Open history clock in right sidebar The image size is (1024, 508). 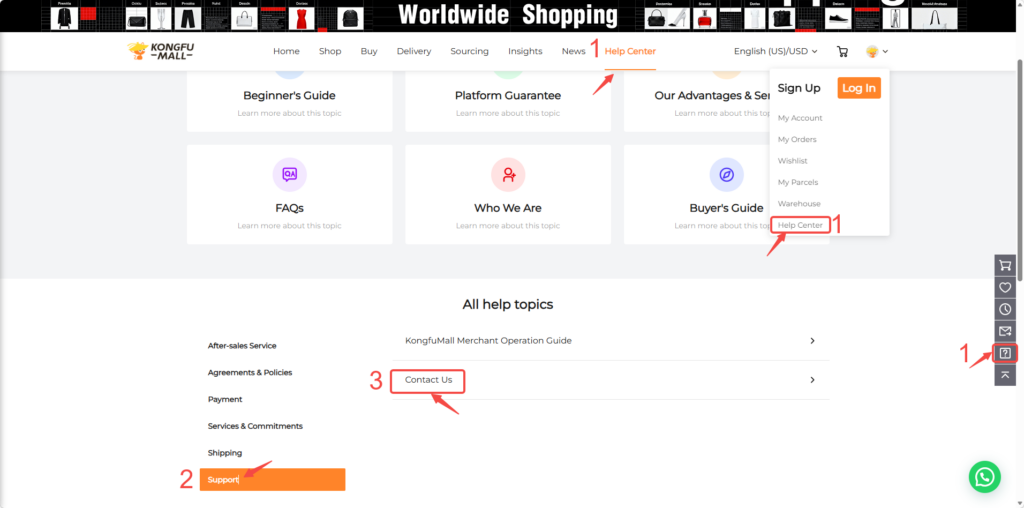coord(1005,310)
